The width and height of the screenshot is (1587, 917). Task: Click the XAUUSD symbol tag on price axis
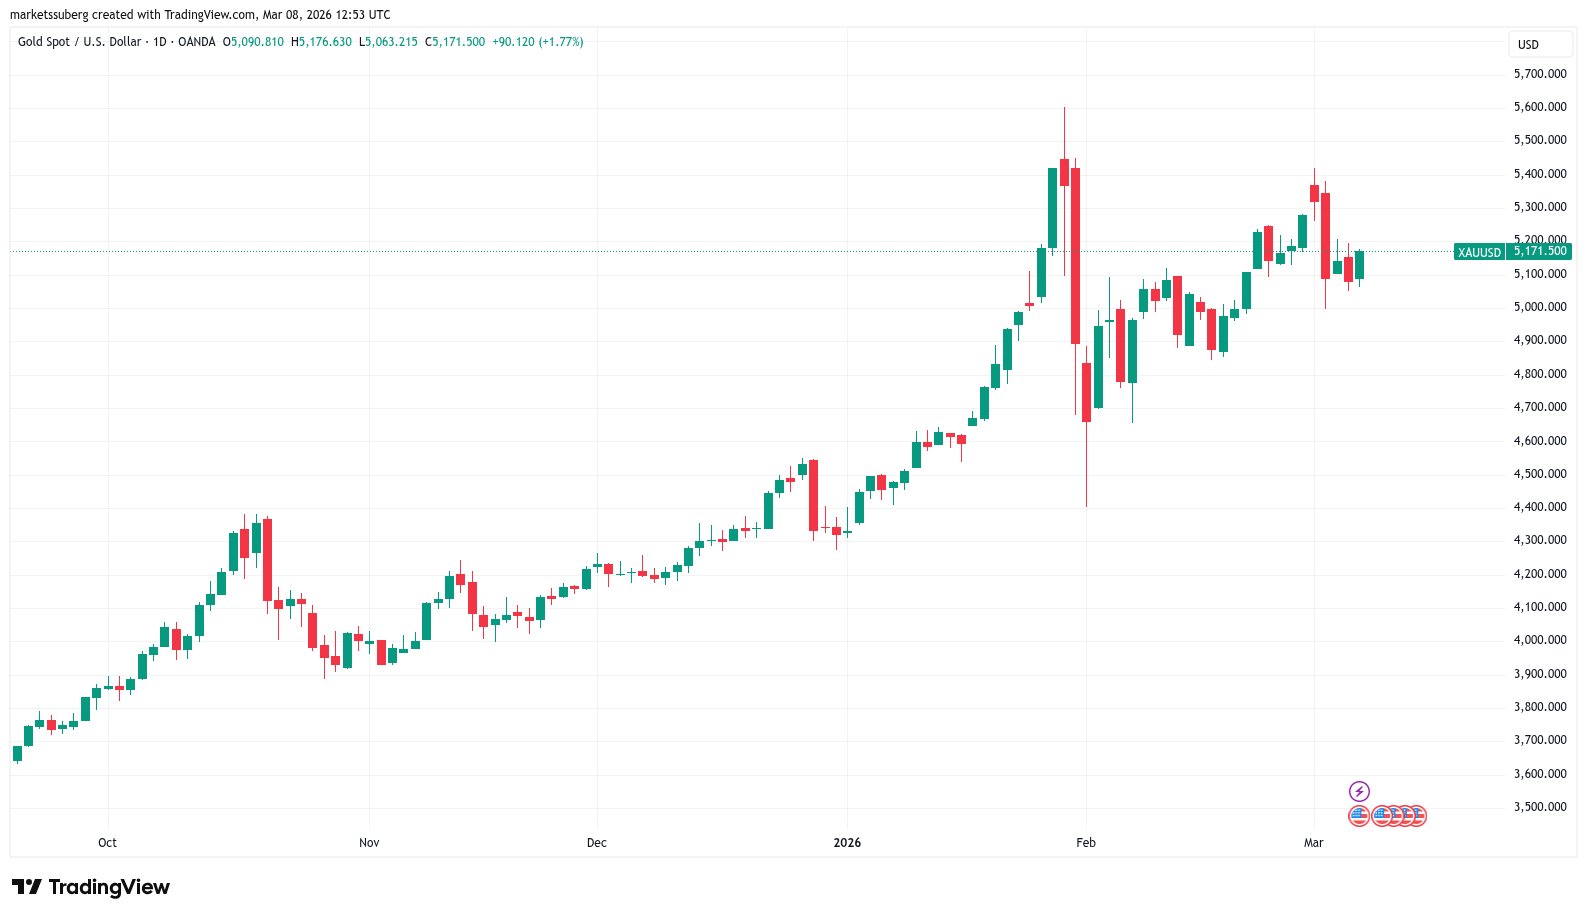click(x=1479, y=252)
